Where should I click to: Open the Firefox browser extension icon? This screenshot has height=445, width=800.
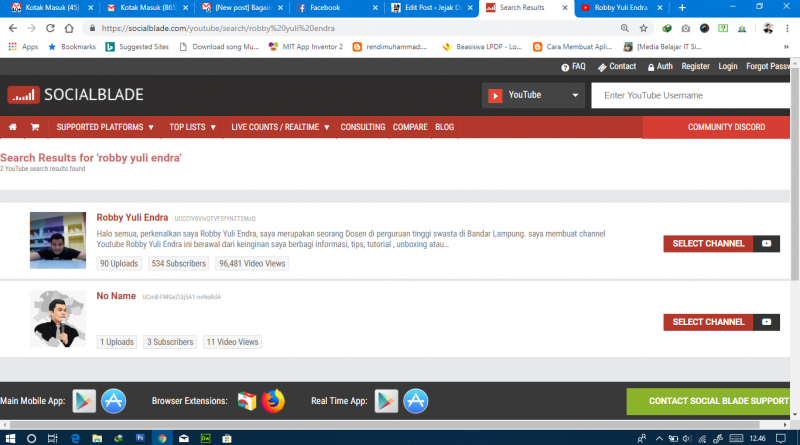[x=273, y=401]
